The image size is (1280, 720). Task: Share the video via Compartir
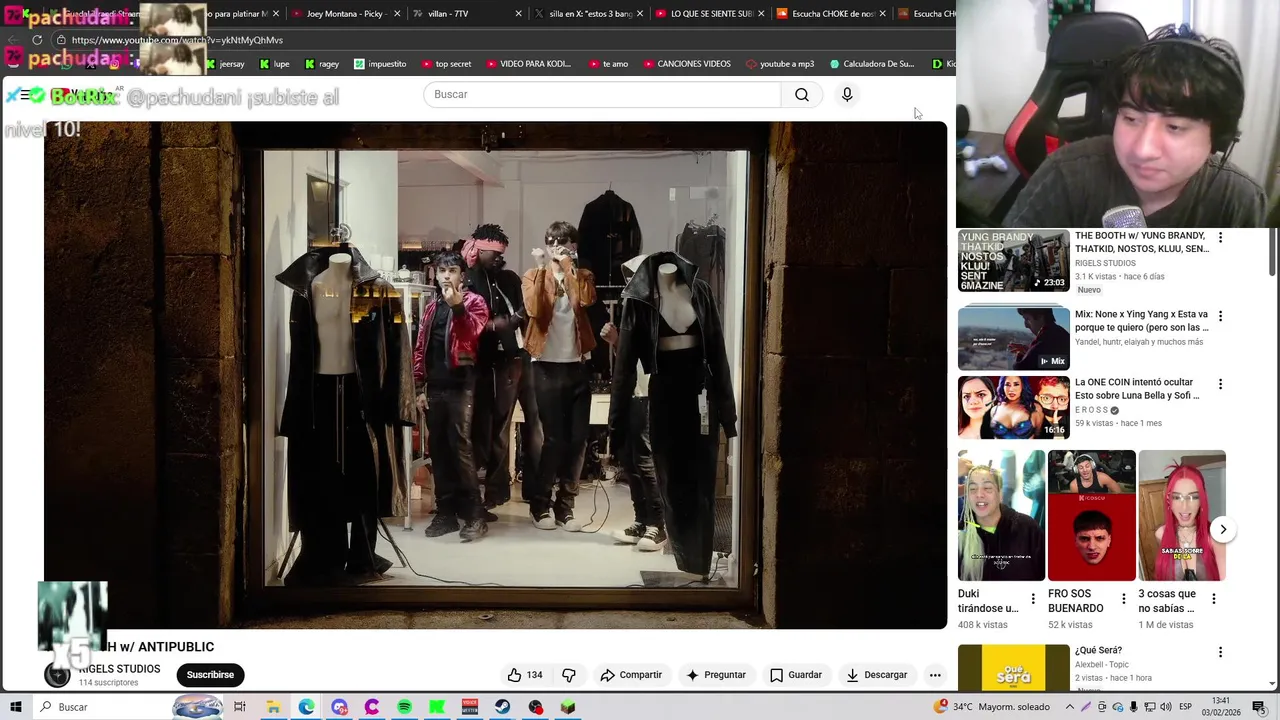(x=631, y=675)
